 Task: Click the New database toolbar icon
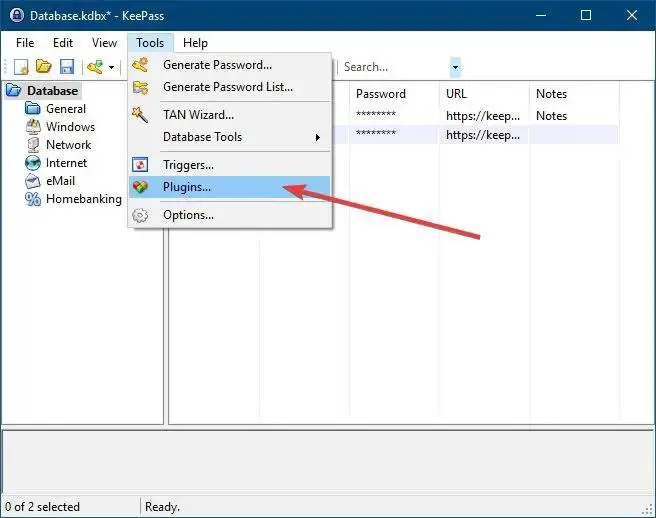click(x=21, y=67)
